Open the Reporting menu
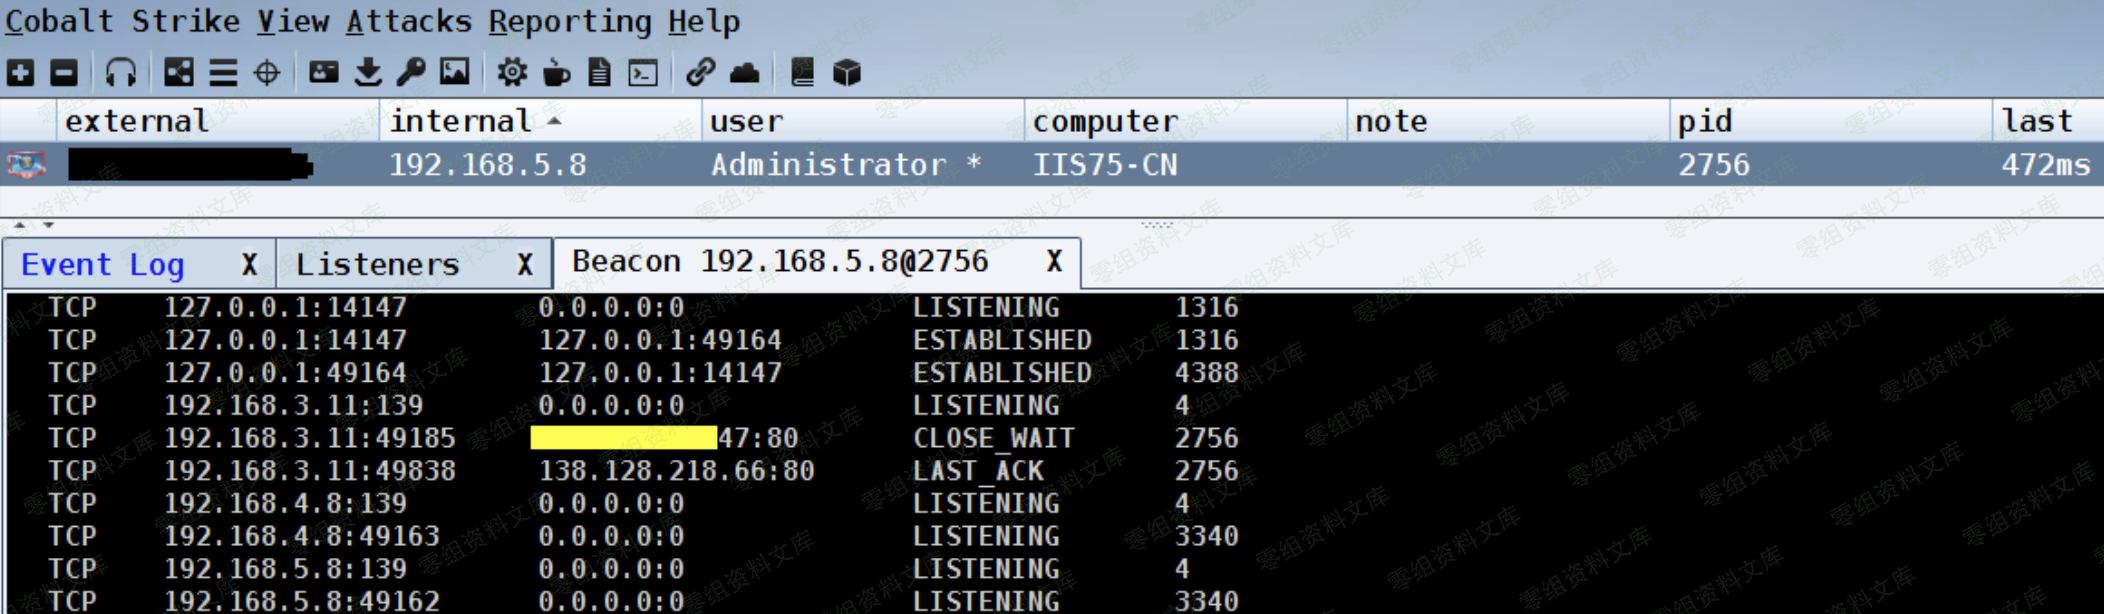Viewport: 2104px width, 614px height. (569, 21)
